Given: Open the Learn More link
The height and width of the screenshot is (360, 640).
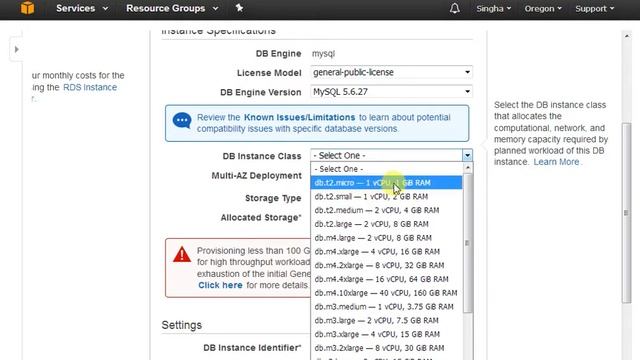Looking at the screenshot, I should pyautogui.click(x=556, y=162).
